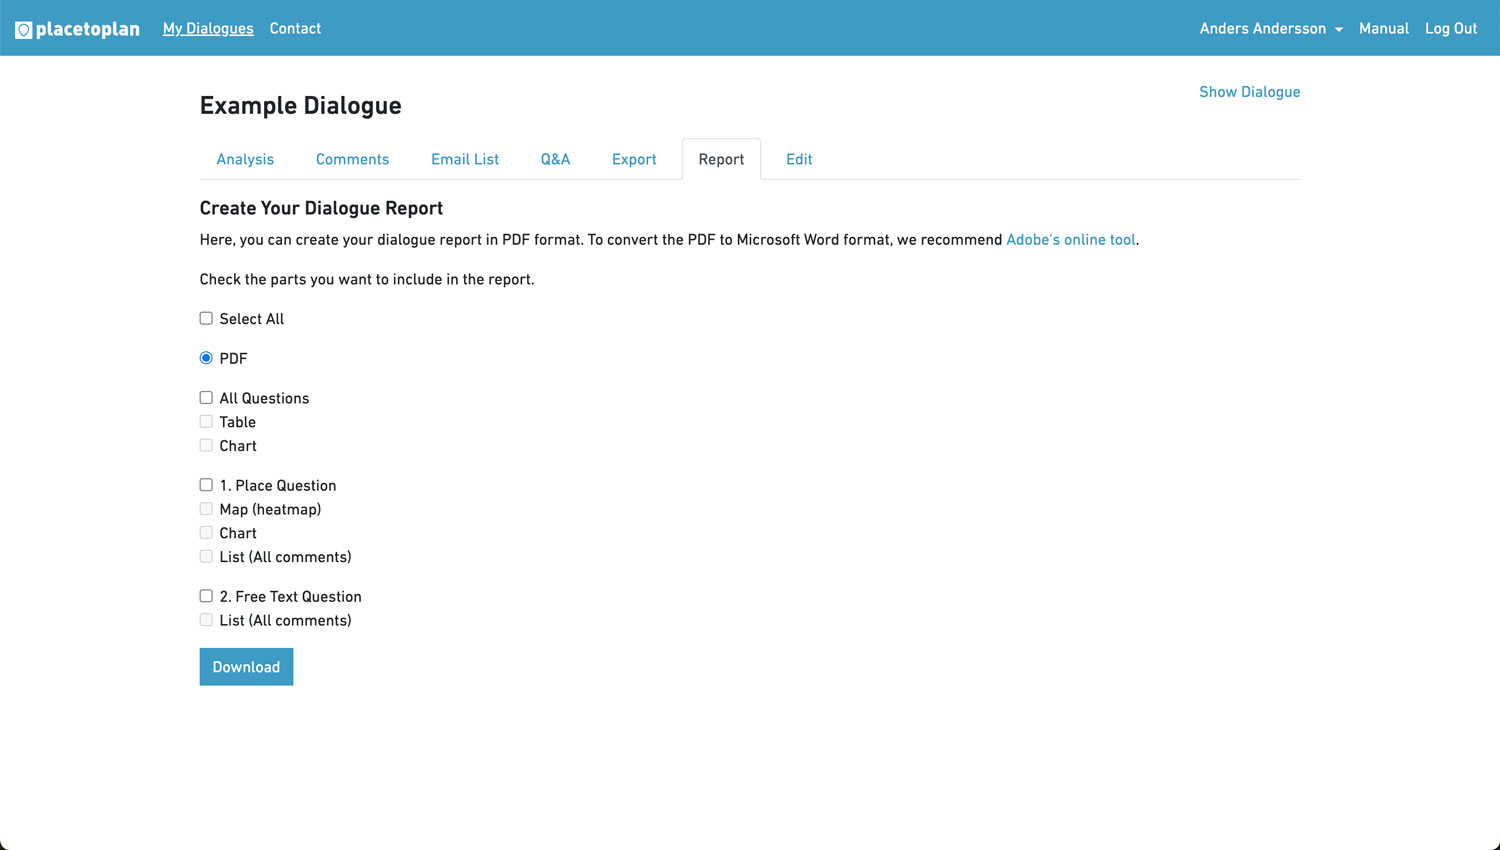Enable the 2. Free Text Question checkbox
Screen dimensions: 1500x850
tap(205, 595)
